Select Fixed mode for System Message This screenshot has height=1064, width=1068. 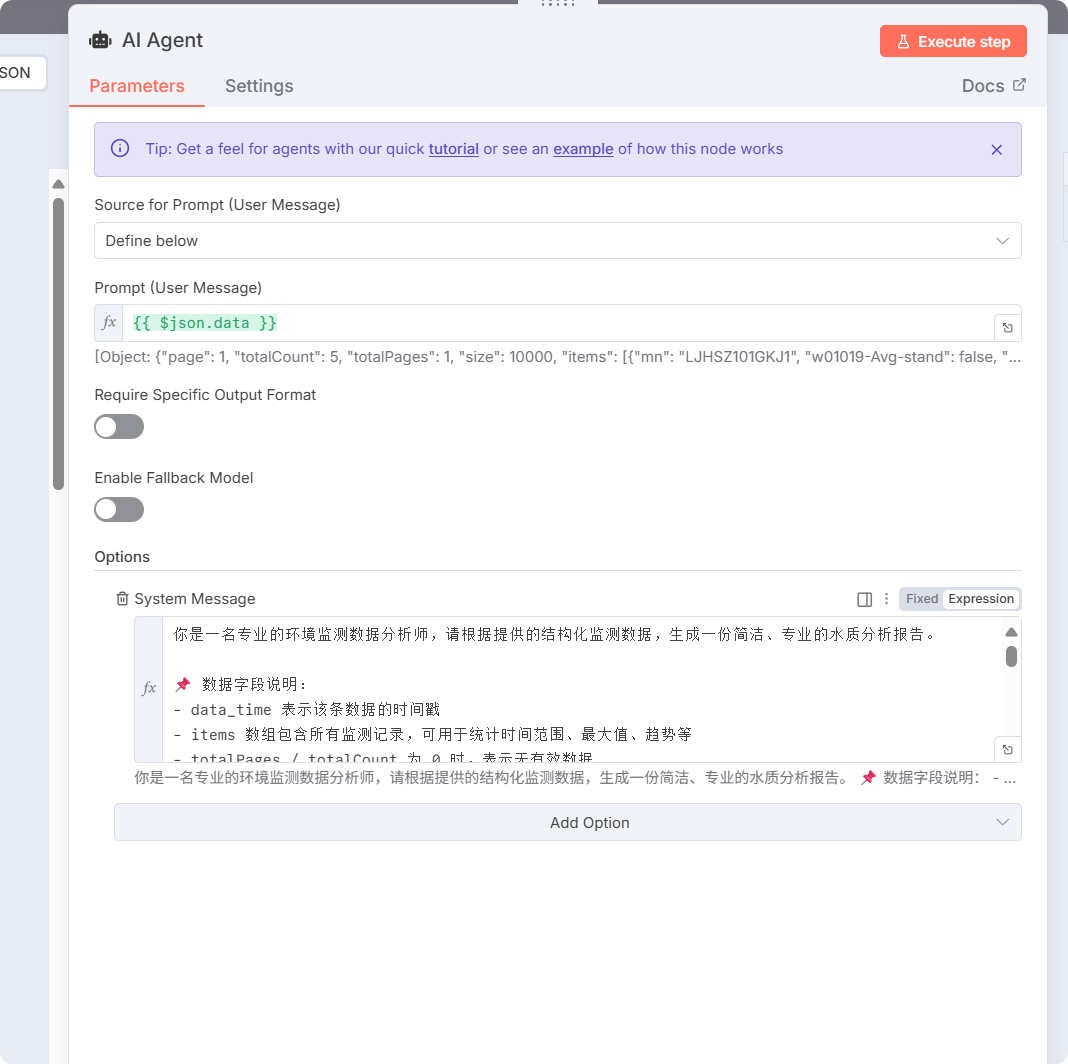pos(922,599)
